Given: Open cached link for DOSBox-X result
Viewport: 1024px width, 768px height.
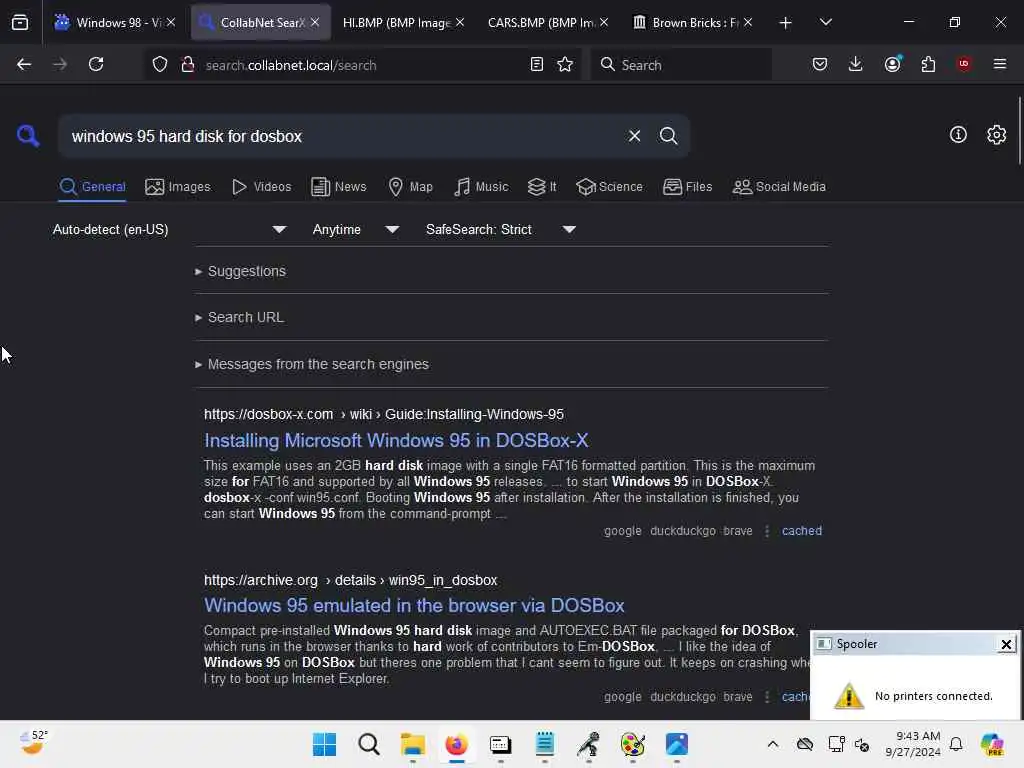Looking at the screenshot, I should click(x=801, y=531).
